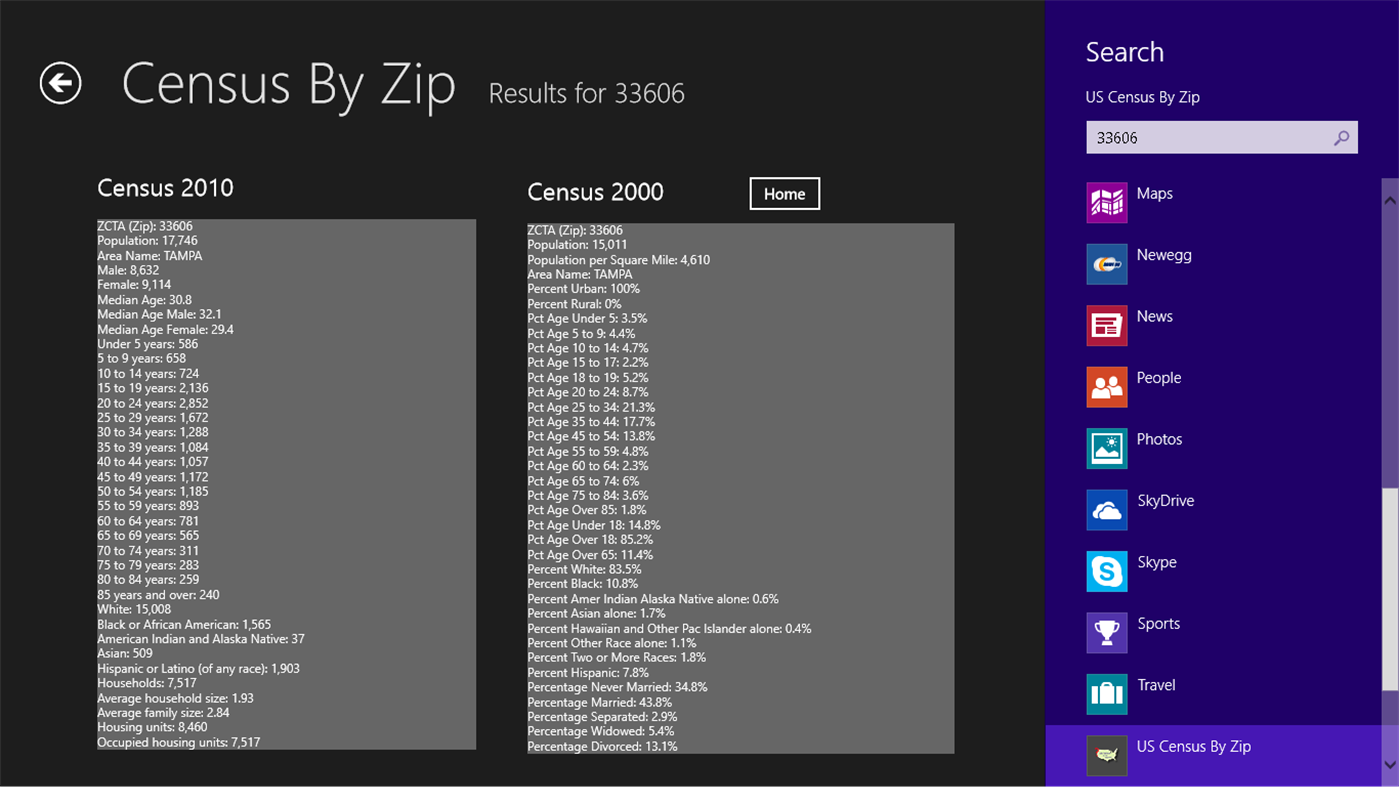Click inside the 33606 search box

point(1200,137)
